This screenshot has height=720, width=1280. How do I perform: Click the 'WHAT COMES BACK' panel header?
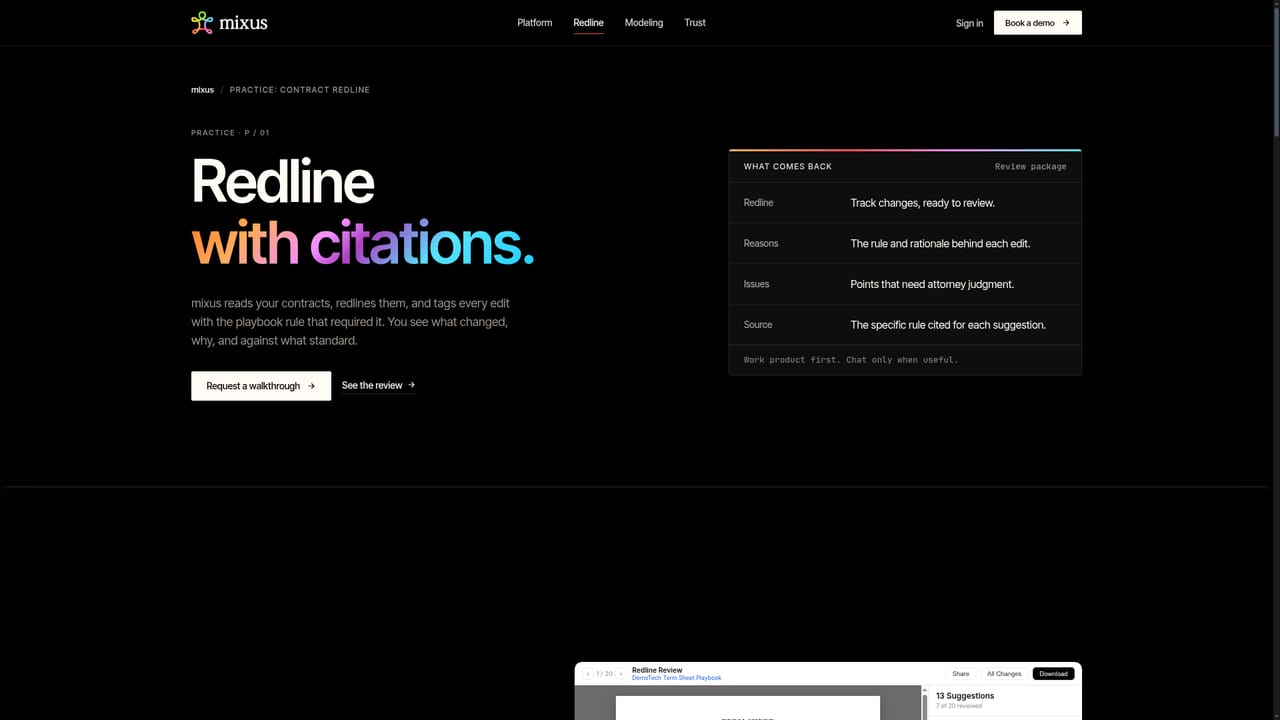tap(788, 167)
